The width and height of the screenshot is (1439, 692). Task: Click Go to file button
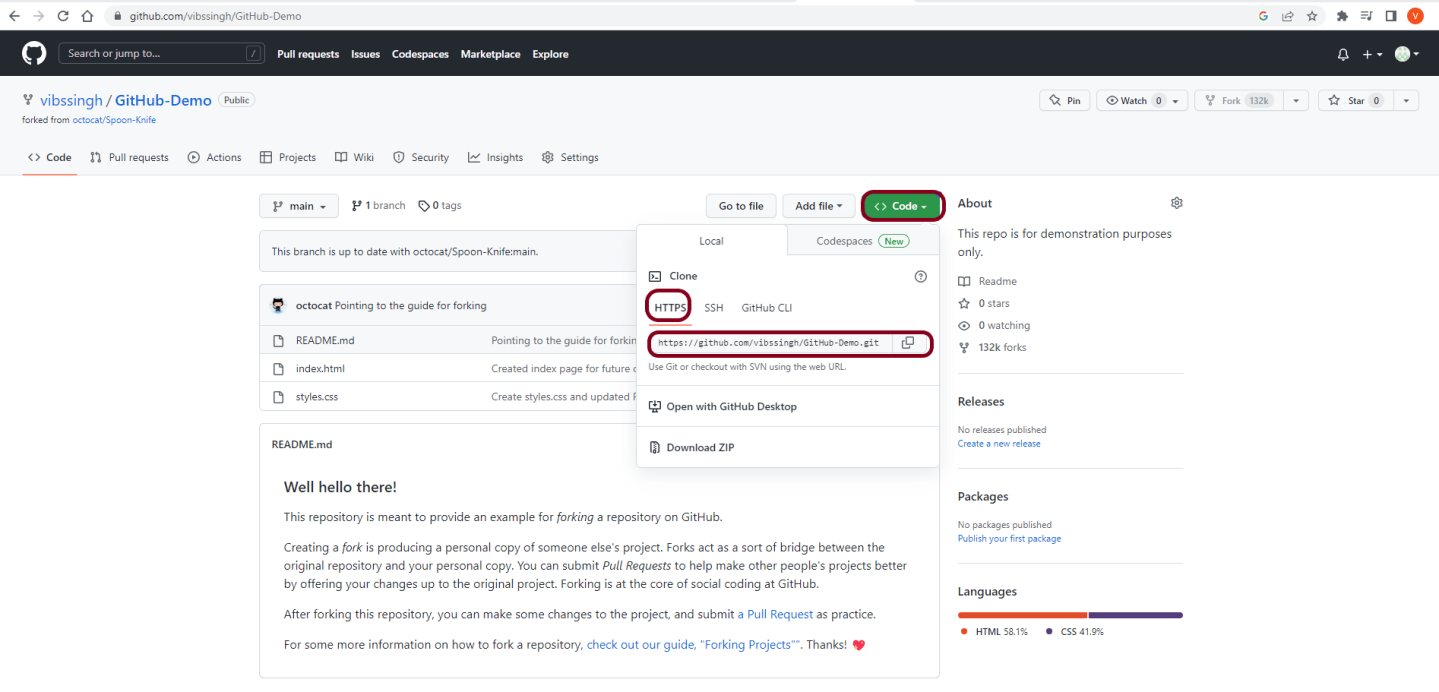[x=741, y=206]
